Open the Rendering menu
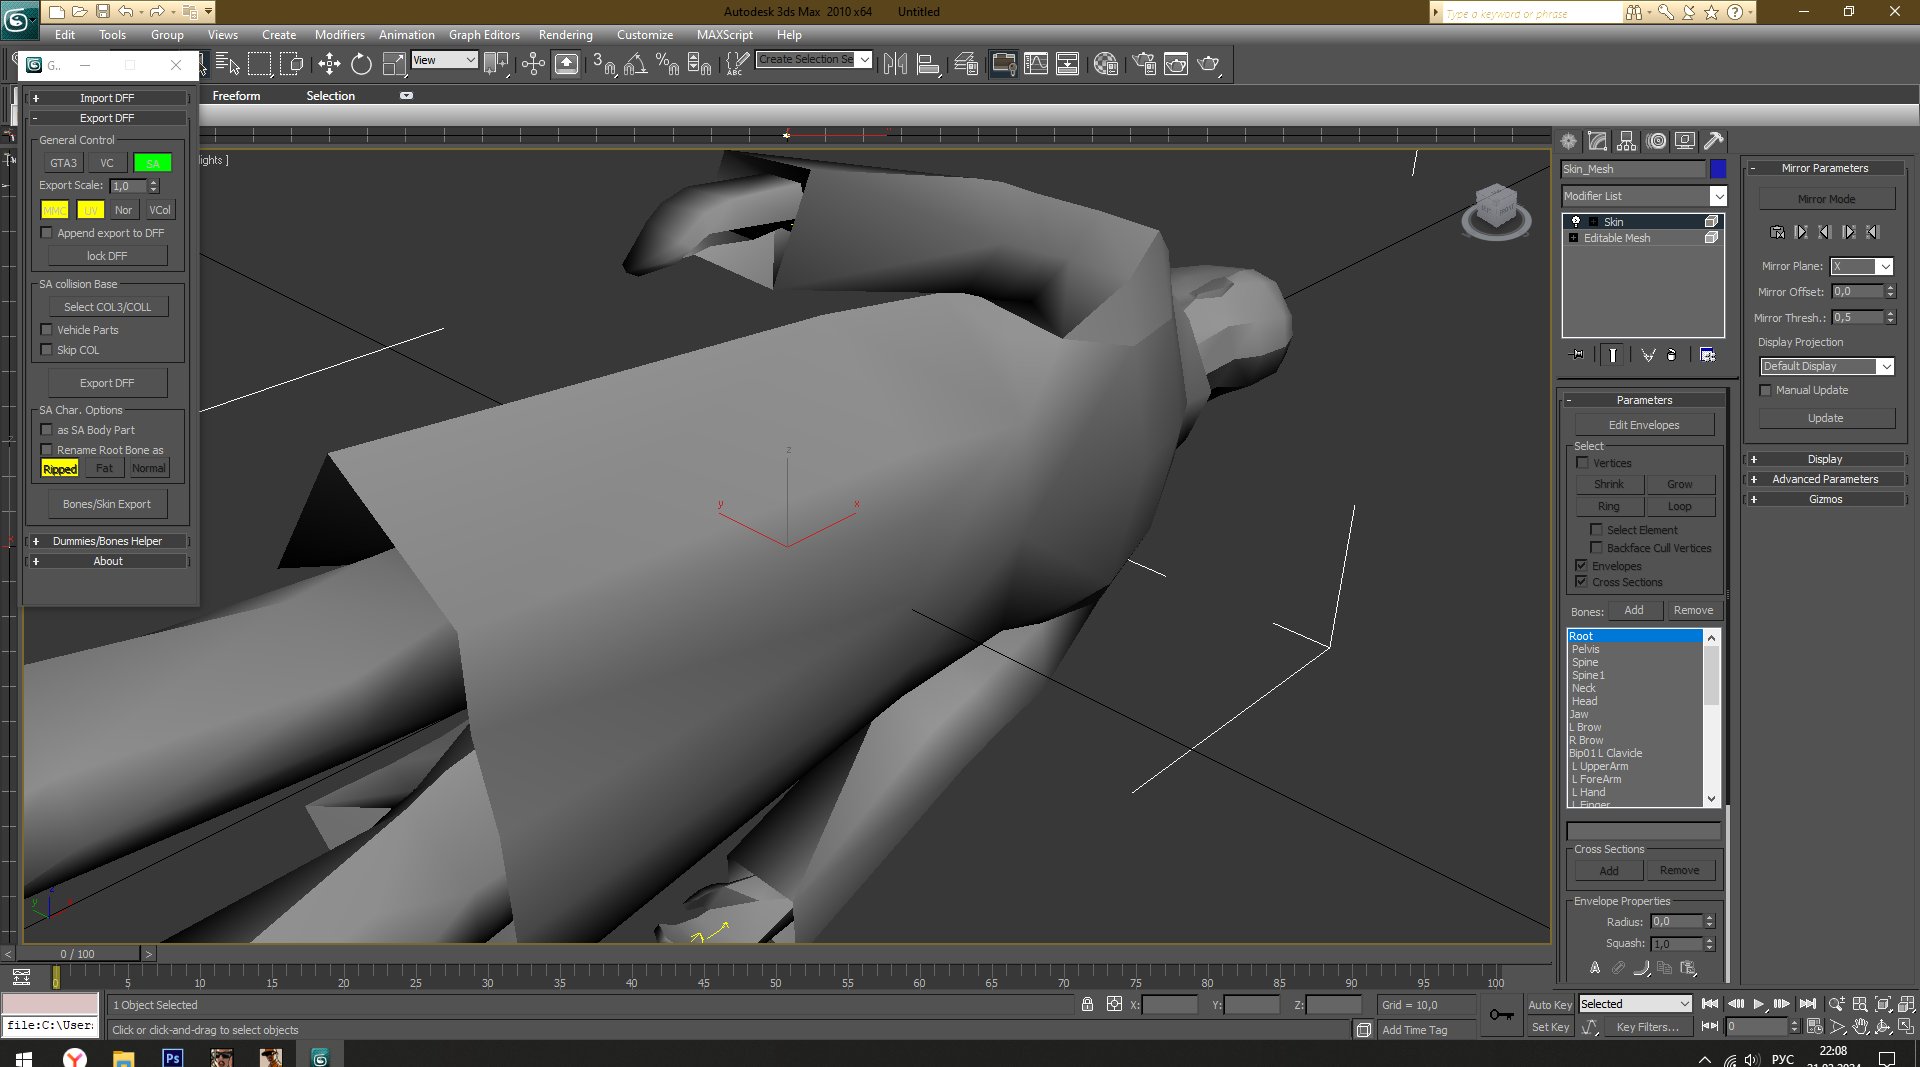This screenshot has width=1920, height=1067. [x=565, y=35]
